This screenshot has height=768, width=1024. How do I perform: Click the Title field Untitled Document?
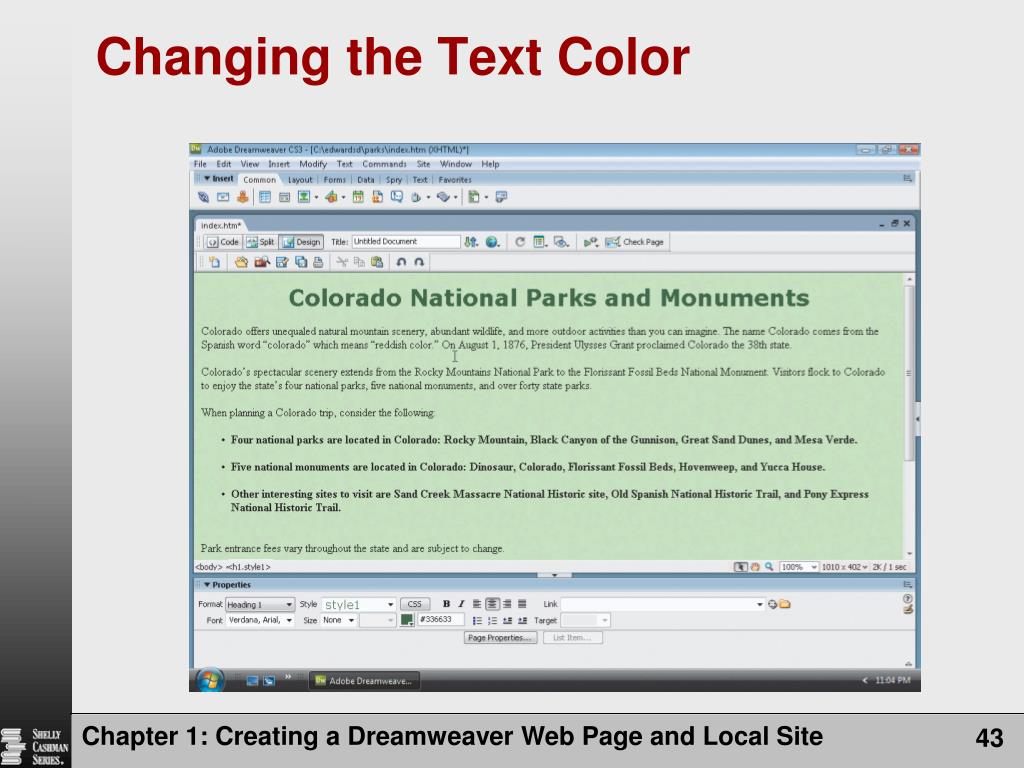point(406,242)
